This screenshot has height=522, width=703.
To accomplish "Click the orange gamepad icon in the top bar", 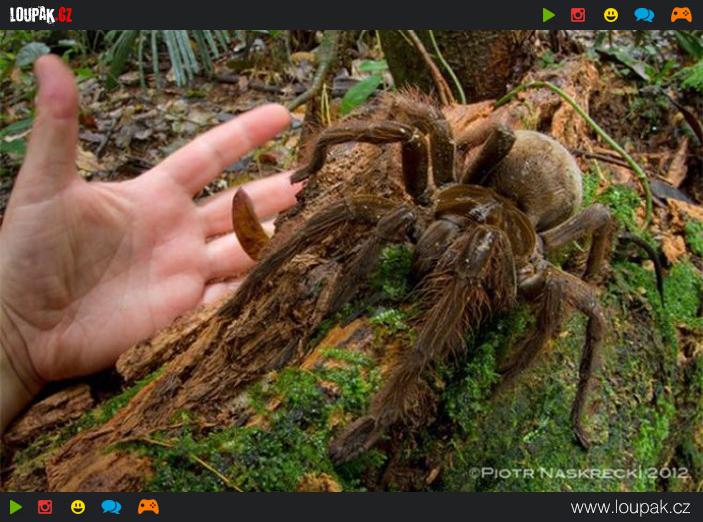I will pyautogui.click(x=681, y=15).
